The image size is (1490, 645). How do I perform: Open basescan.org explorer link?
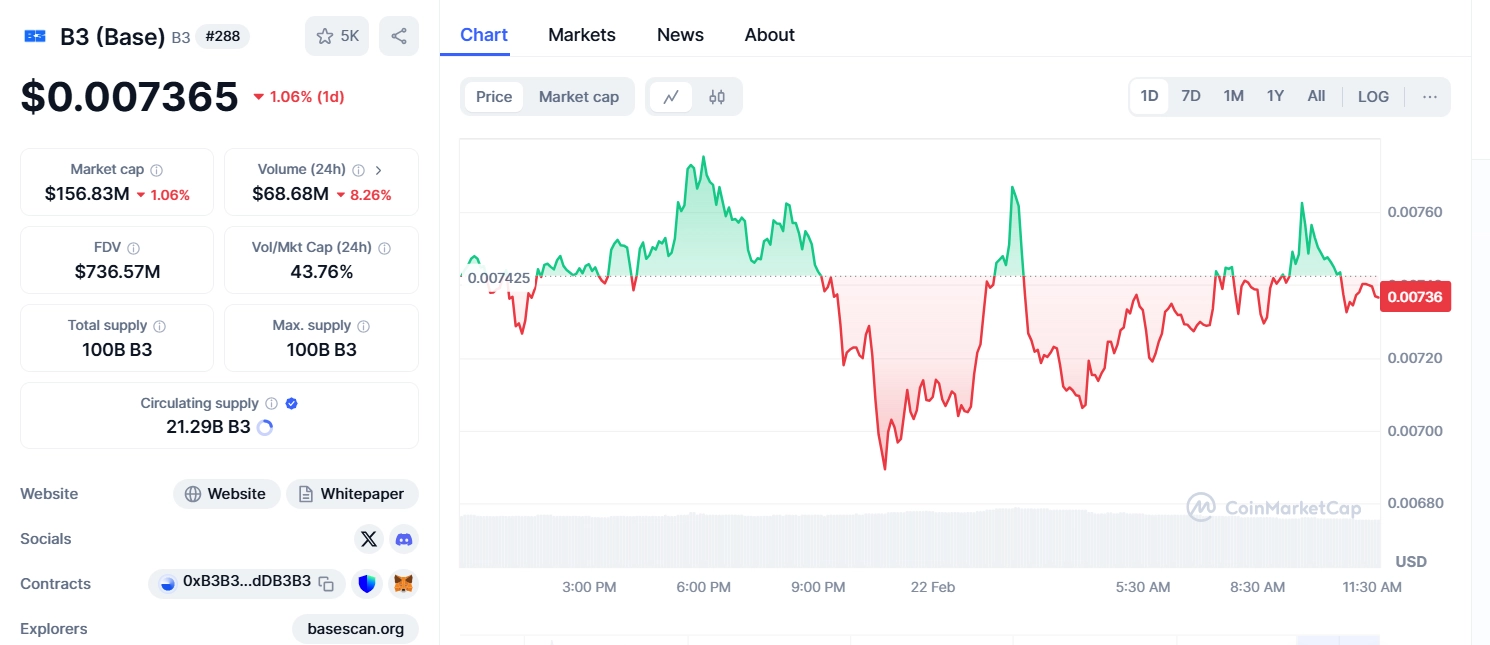(356, 629)
